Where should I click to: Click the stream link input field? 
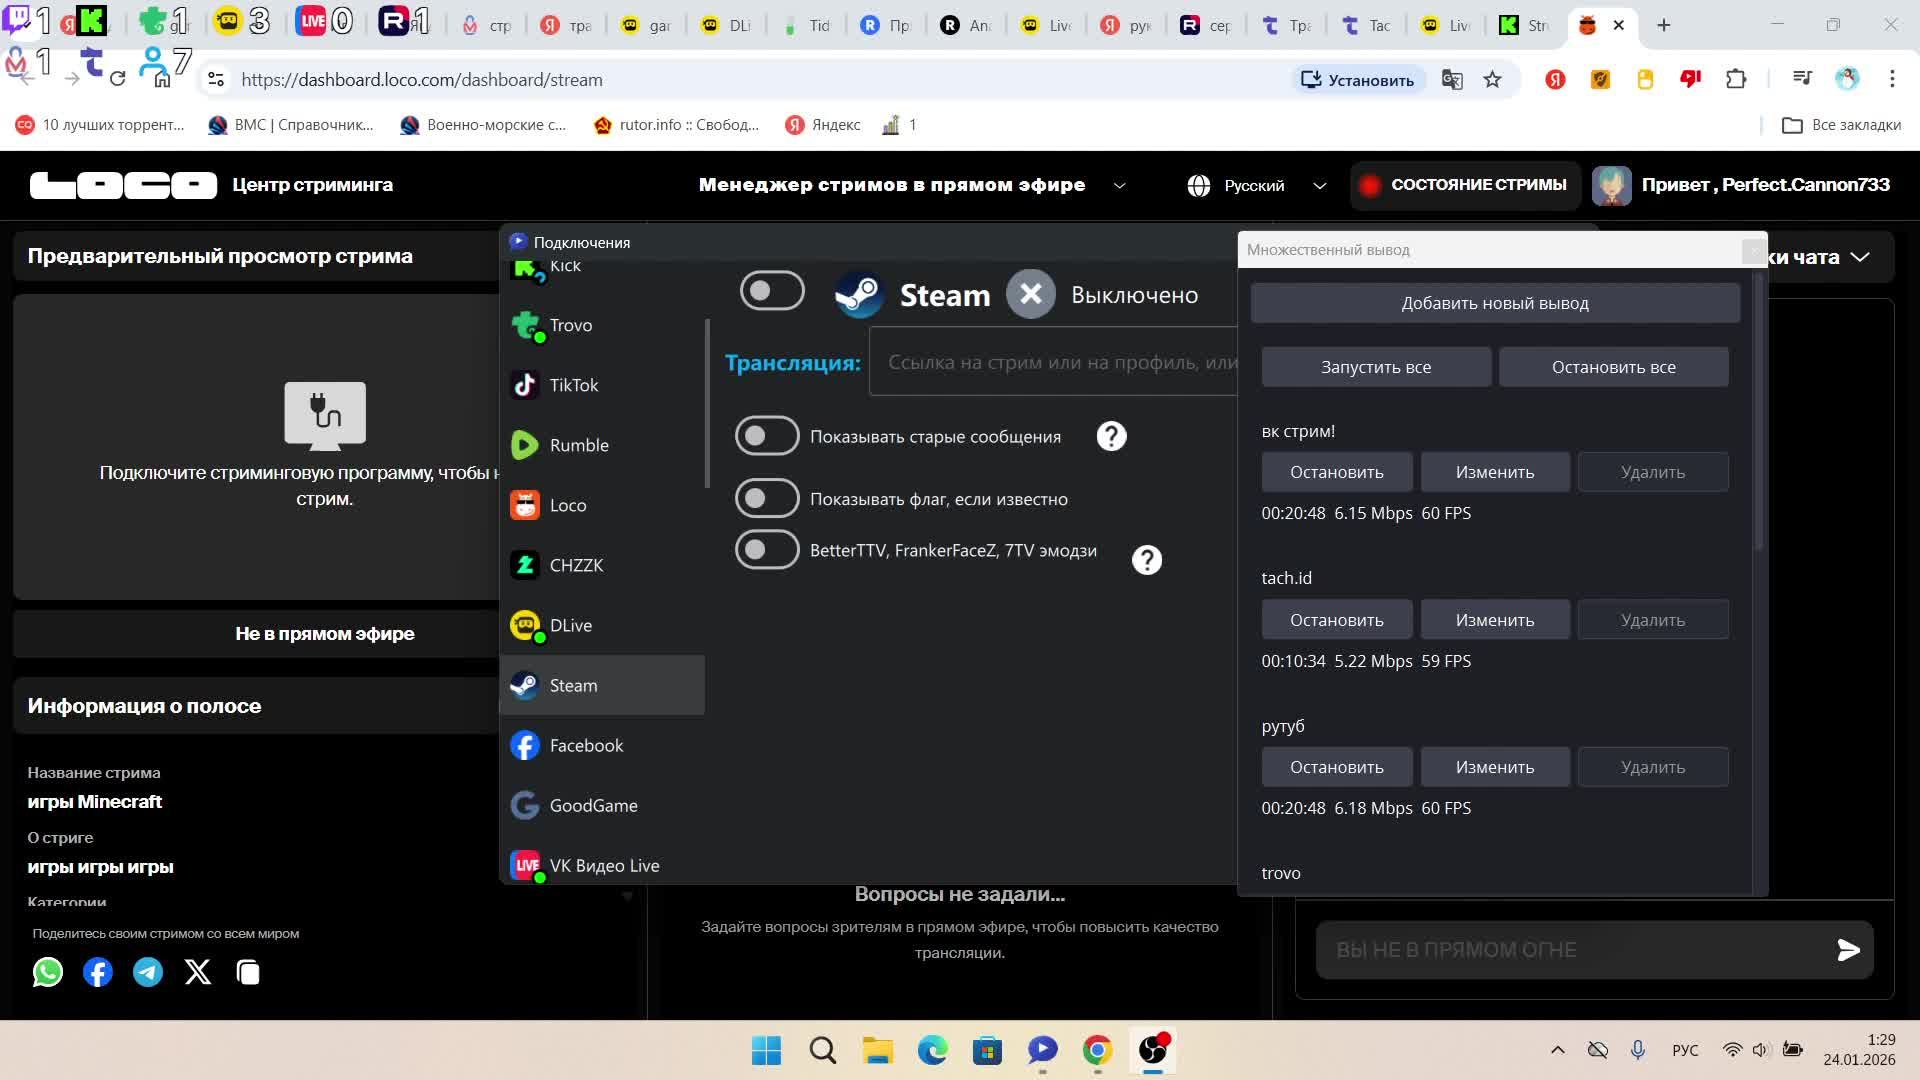[1055, 362]
